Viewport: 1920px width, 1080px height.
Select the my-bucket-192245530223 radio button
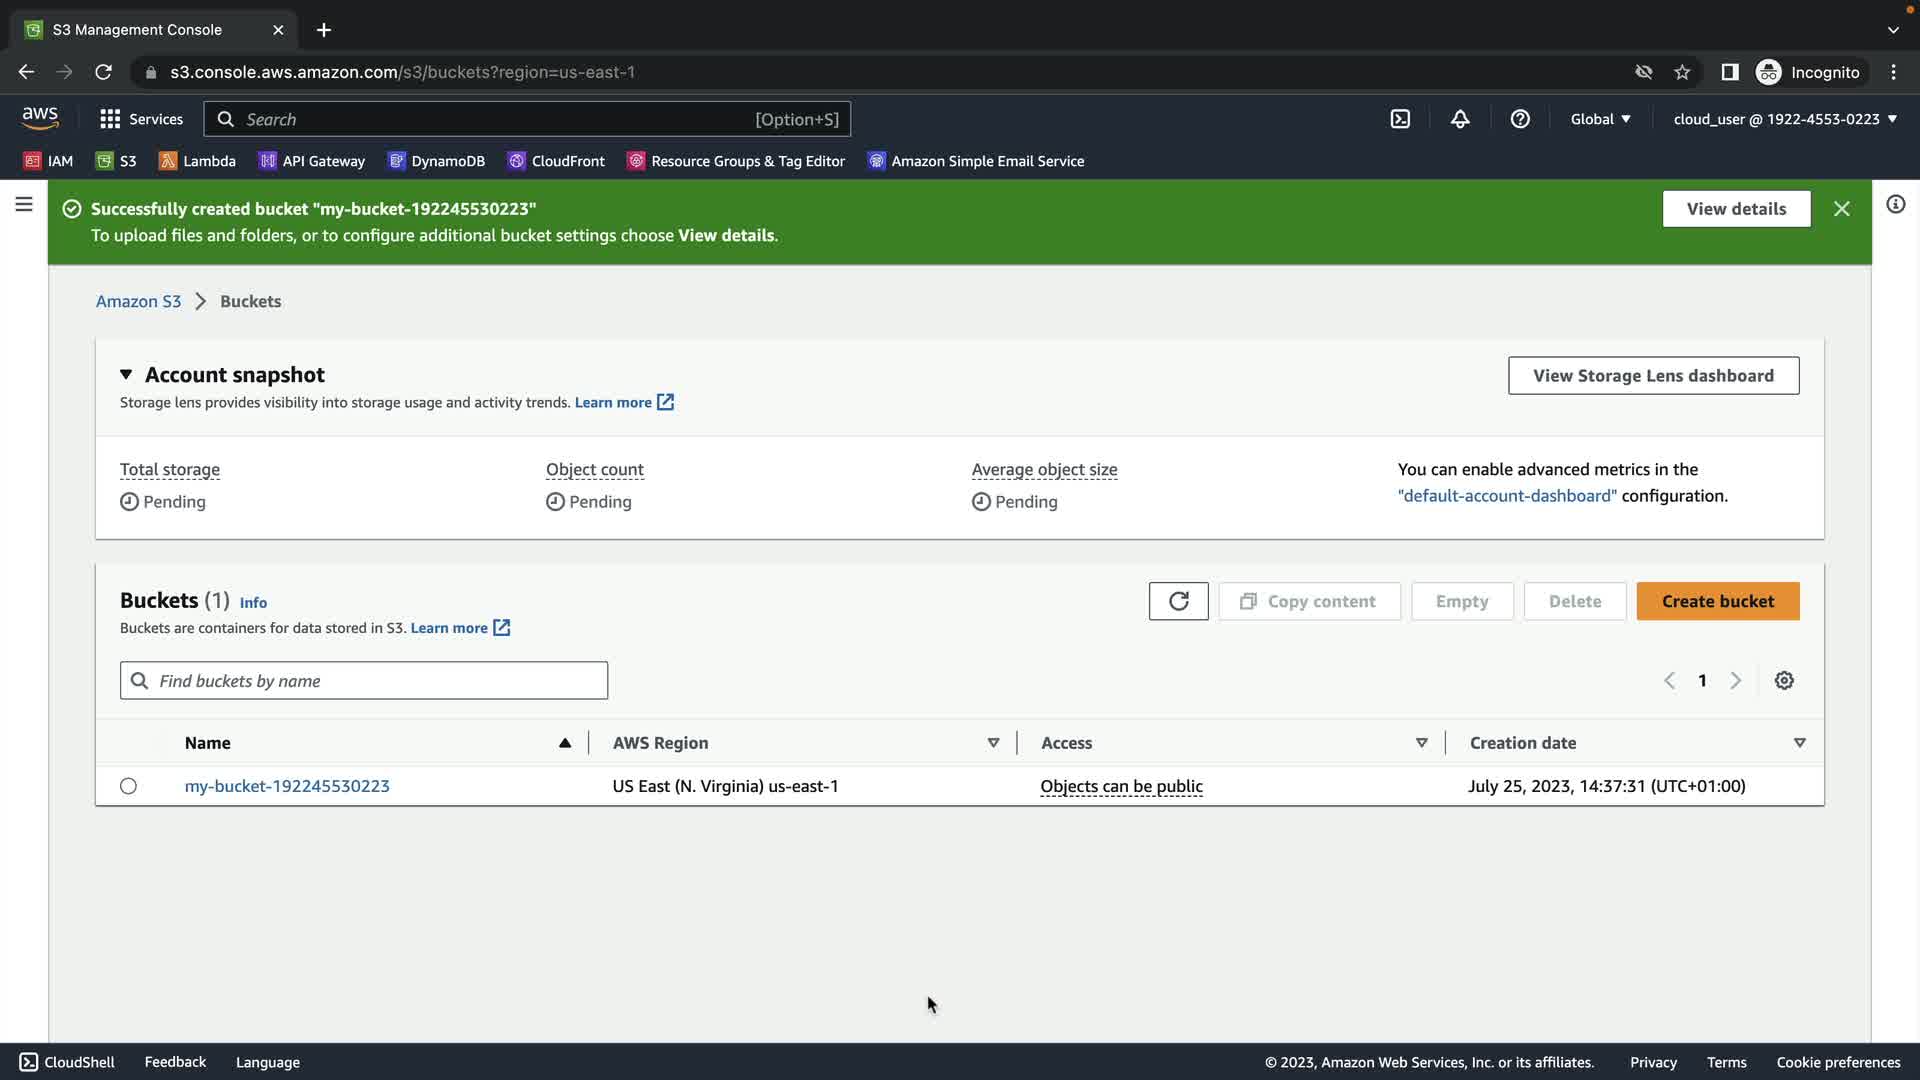tap(128, 786)
